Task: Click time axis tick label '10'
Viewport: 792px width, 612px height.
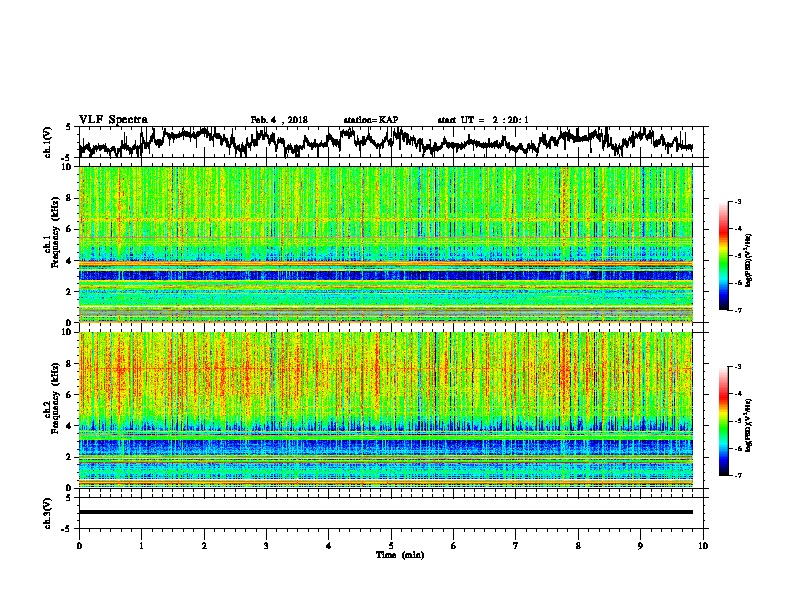Action: point(703,546)
